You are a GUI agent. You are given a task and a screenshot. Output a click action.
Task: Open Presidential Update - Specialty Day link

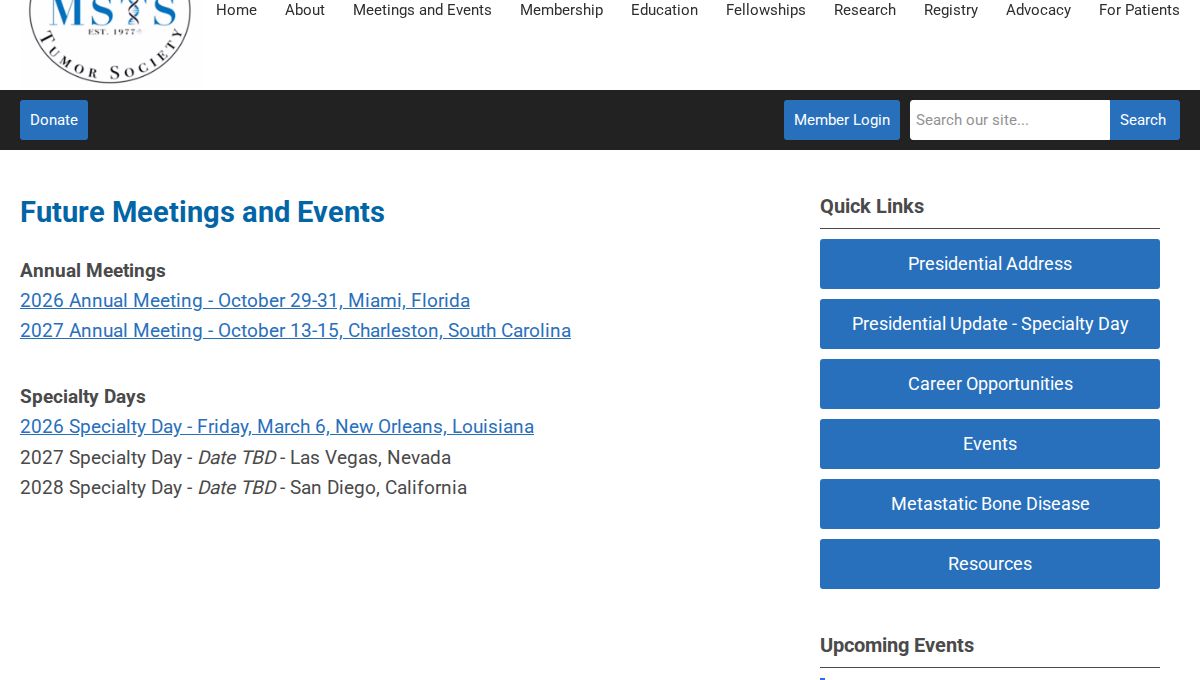click(990, 324)
